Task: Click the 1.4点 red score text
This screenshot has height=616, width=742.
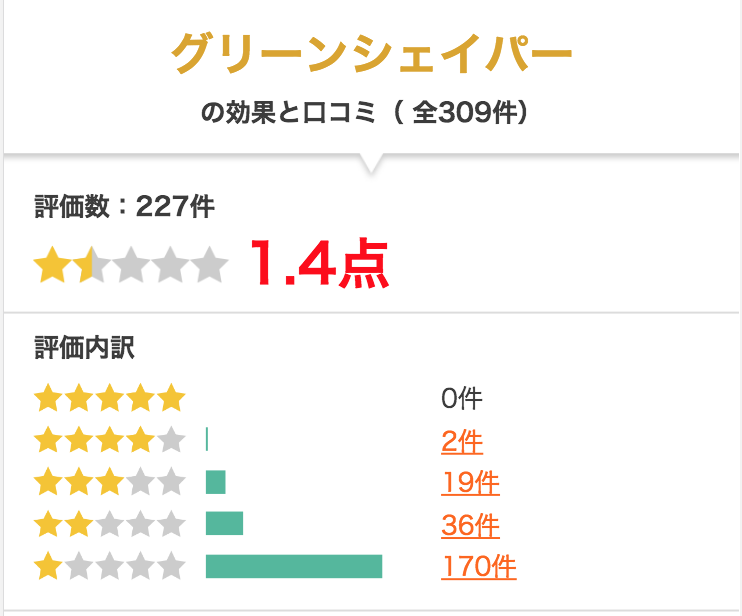Action: coord(319,263)
